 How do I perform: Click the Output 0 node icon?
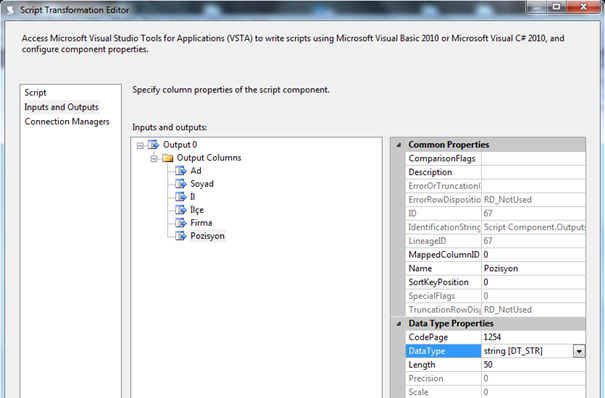154,145
